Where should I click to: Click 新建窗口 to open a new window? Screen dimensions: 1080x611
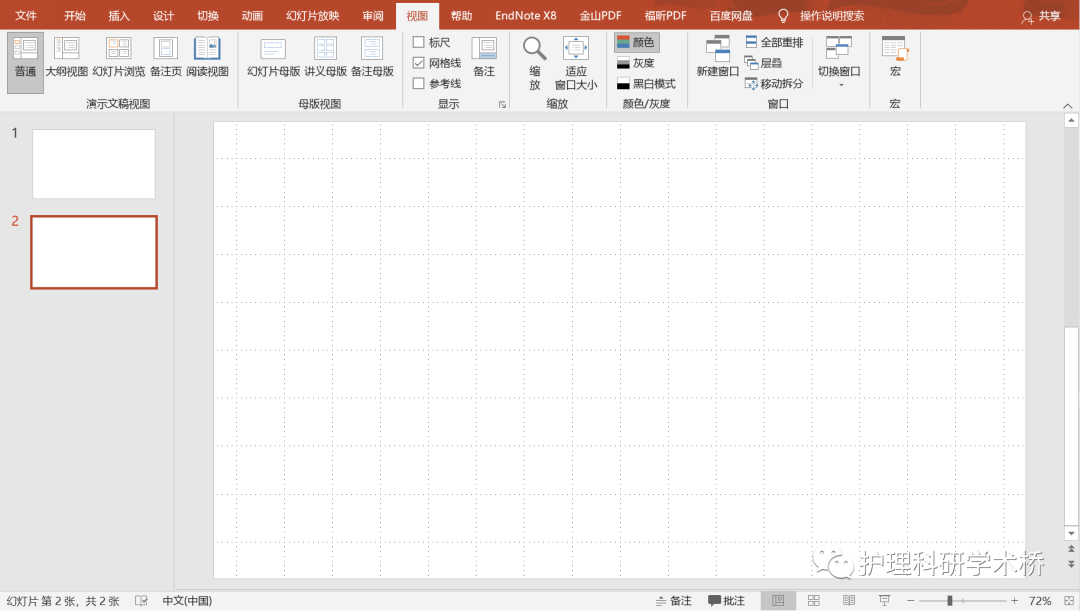coord(717,58)
